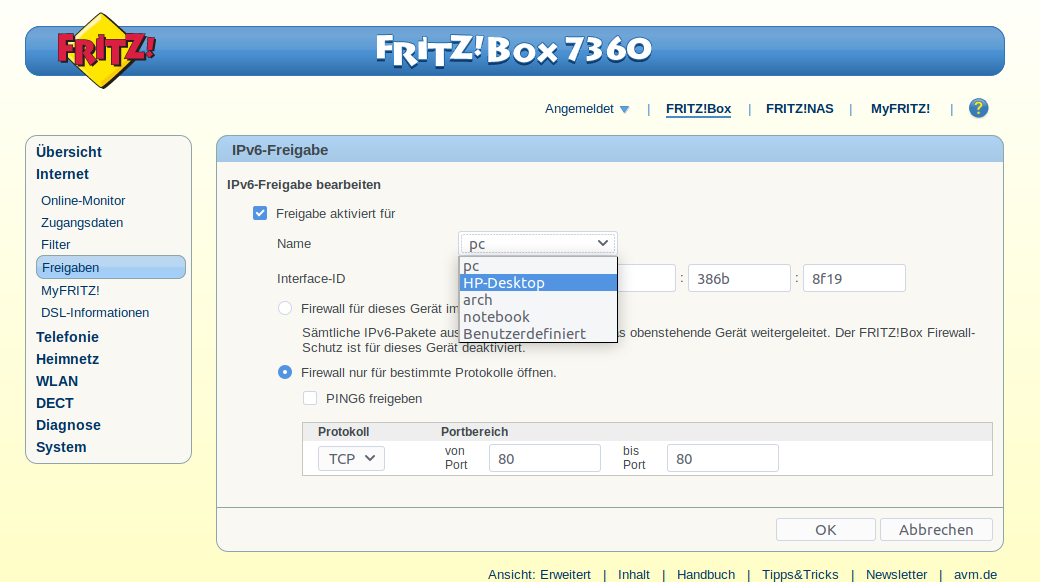Expand the DECT menu section

click(54, 403)
